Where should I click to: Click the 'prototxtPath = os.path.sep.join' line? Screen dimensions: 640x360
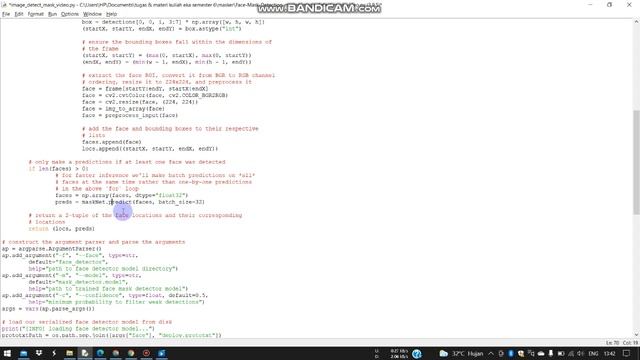pyautogui.click(x=111, y=335)
